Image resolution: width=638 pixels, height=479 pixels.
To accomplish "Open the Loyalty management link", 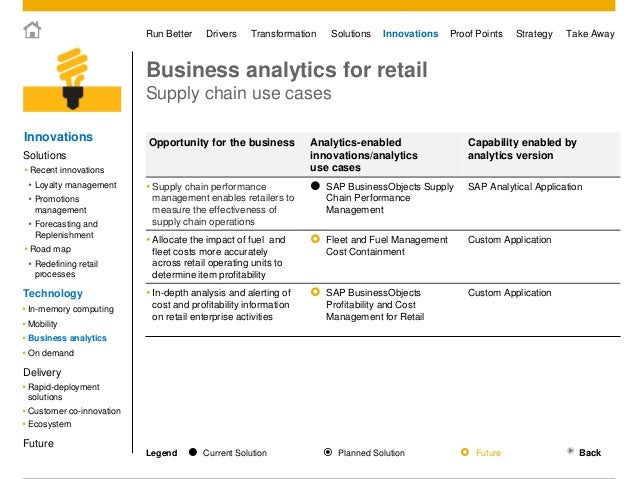I will click(x=75, y=185).
